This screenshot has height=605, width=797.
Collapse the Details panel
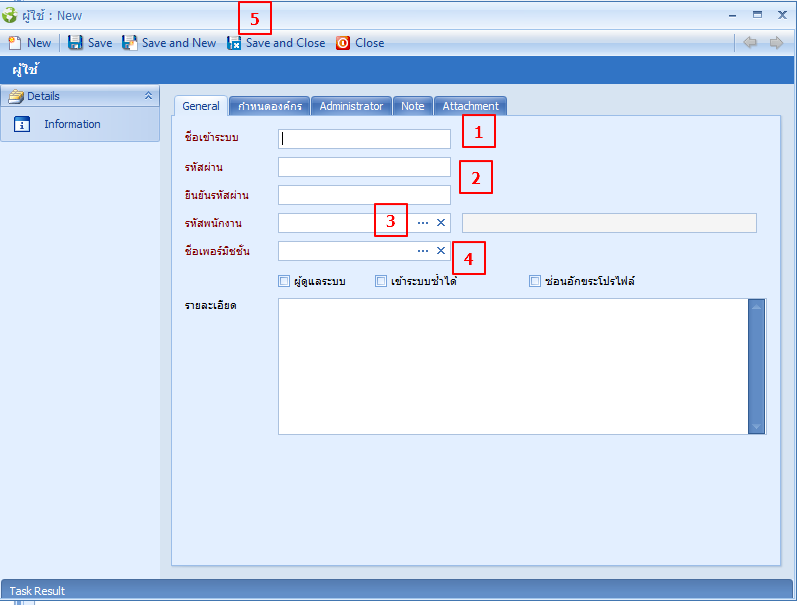coord(149,96)
